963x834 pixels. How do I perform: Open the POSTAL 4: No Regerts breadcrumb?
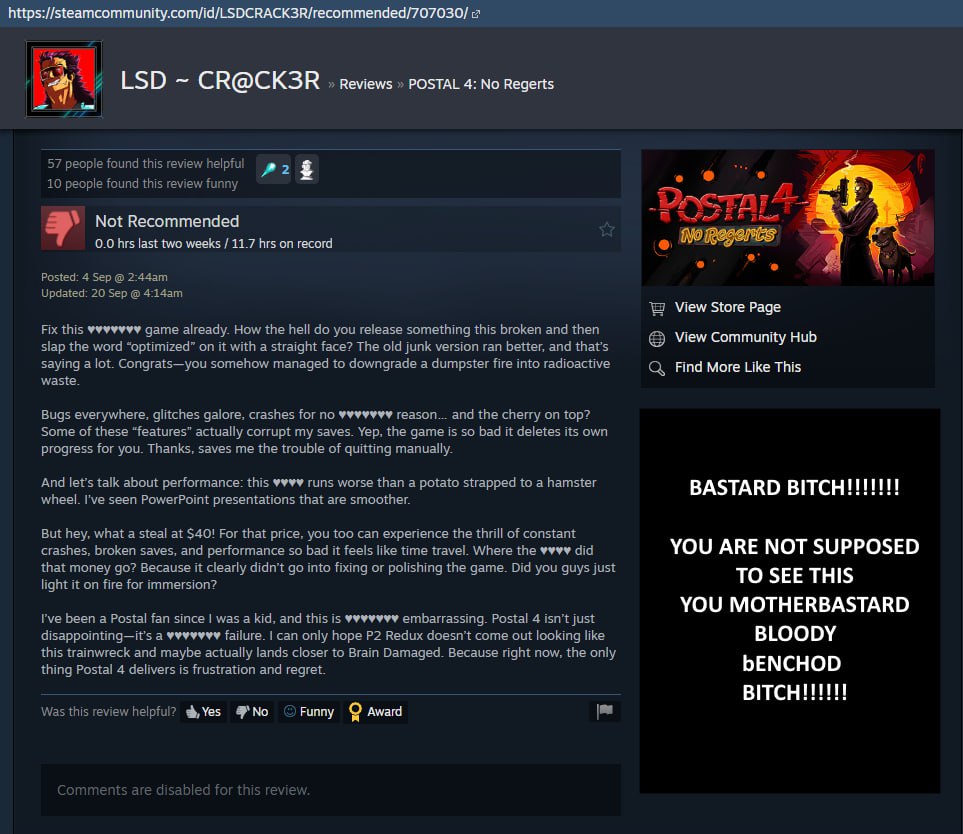pyautogui.click(x=481, y=84)
